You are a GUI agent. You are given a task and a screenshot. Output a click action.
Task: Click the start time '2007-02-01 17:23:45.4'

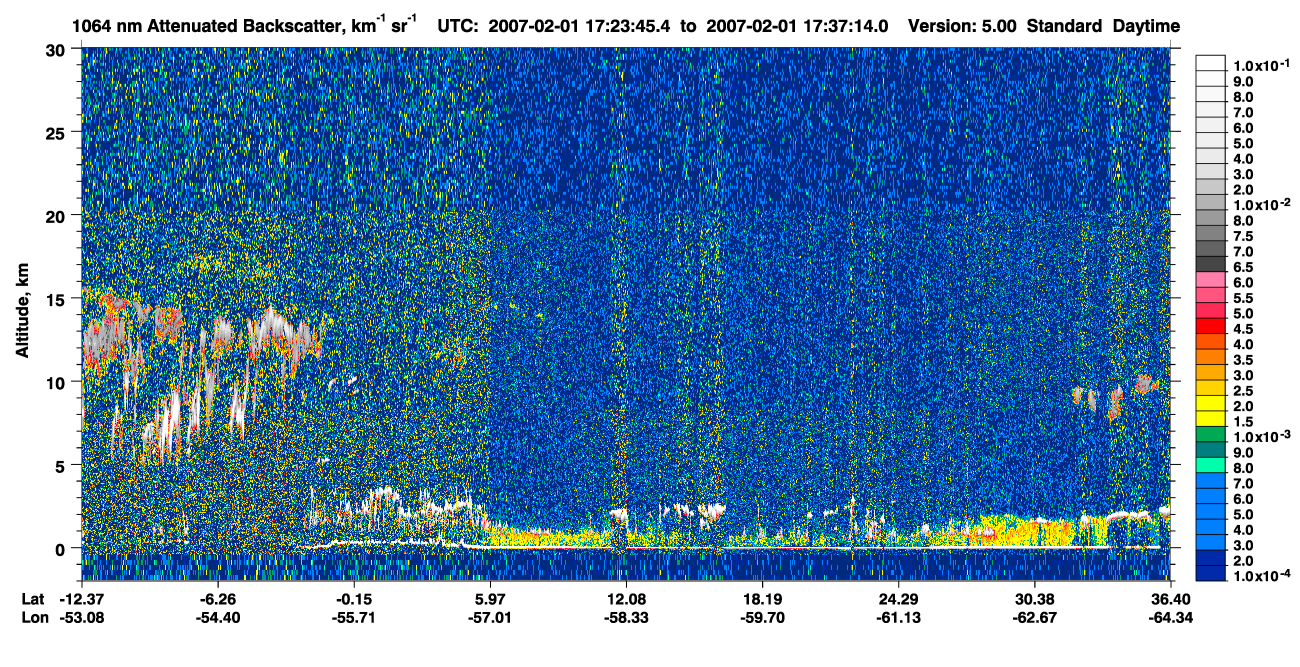[581, 26]
